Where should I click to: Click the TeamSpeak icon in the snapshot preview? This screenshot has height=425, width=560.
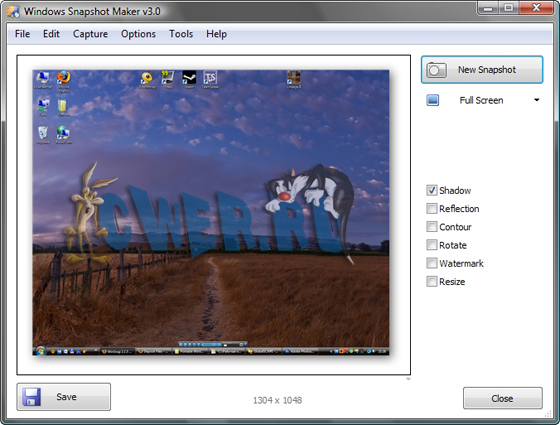point(210,78)
